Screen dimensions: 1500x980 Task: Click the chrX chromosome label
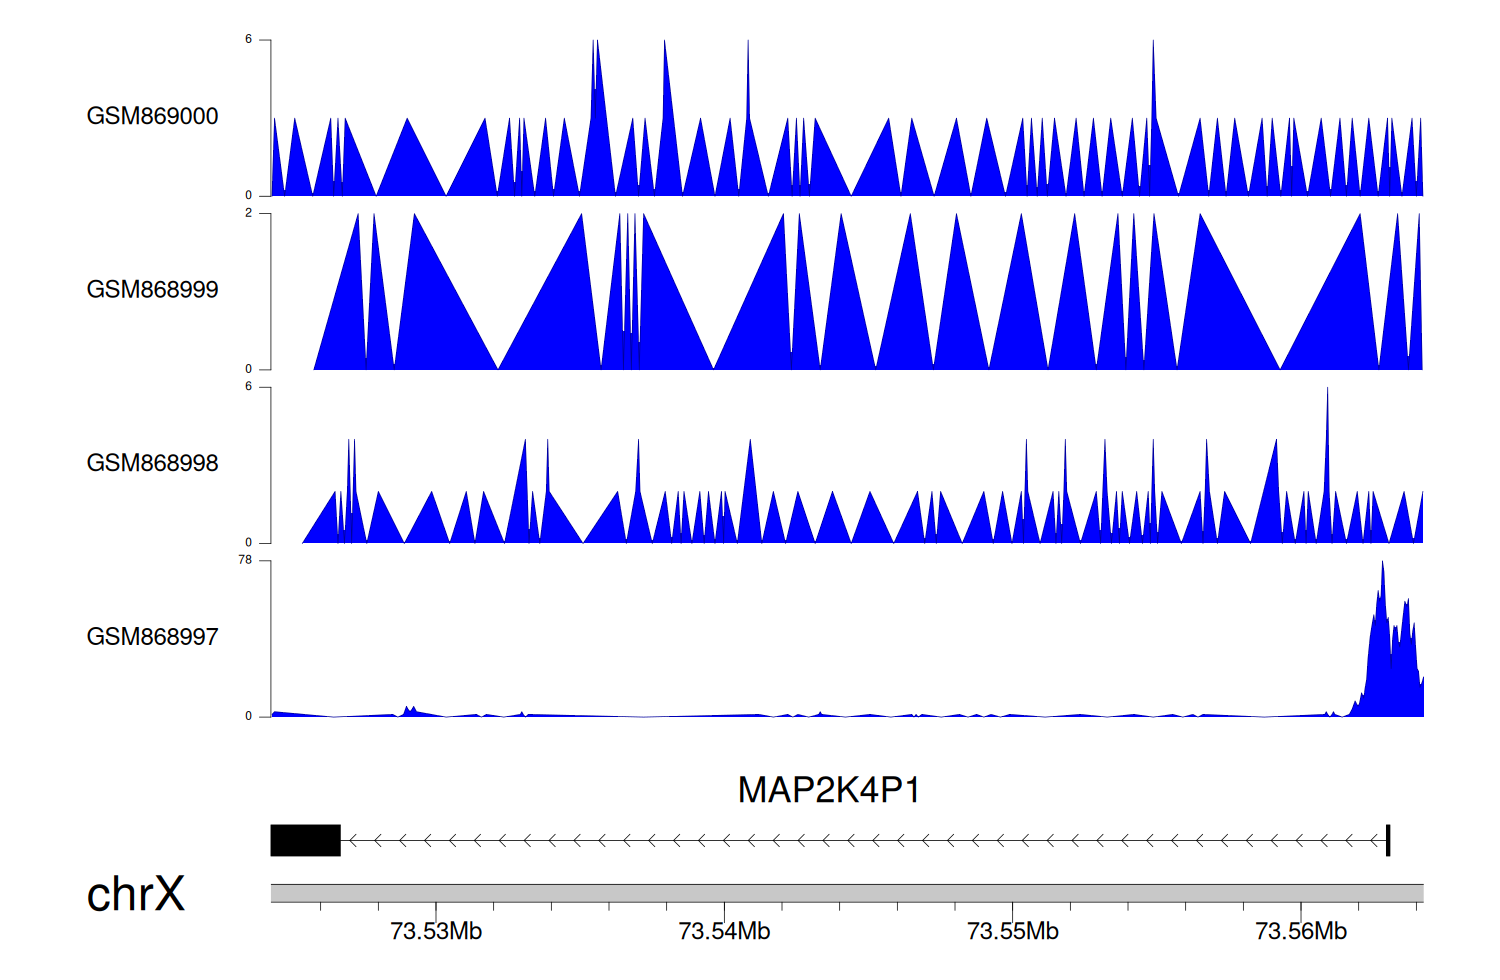point(136,894)
